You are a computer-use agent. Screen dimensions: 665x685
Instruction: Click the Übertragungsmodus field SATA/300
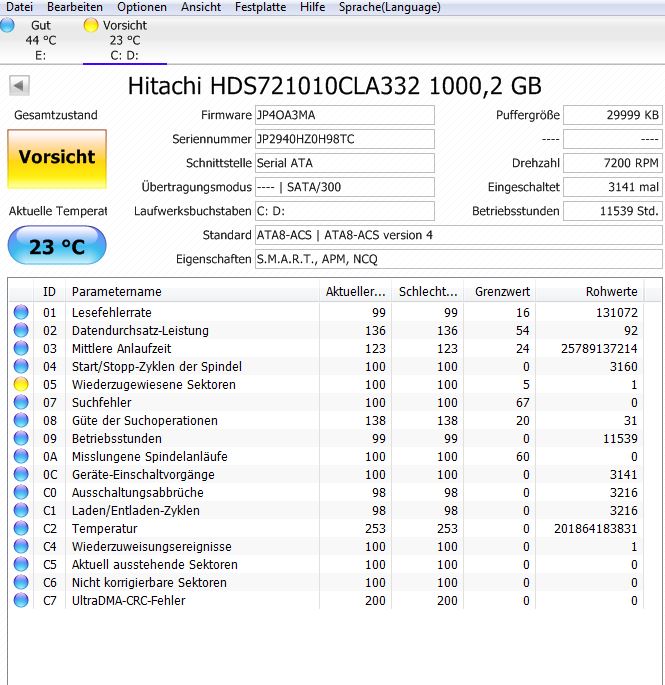point(345,187)
